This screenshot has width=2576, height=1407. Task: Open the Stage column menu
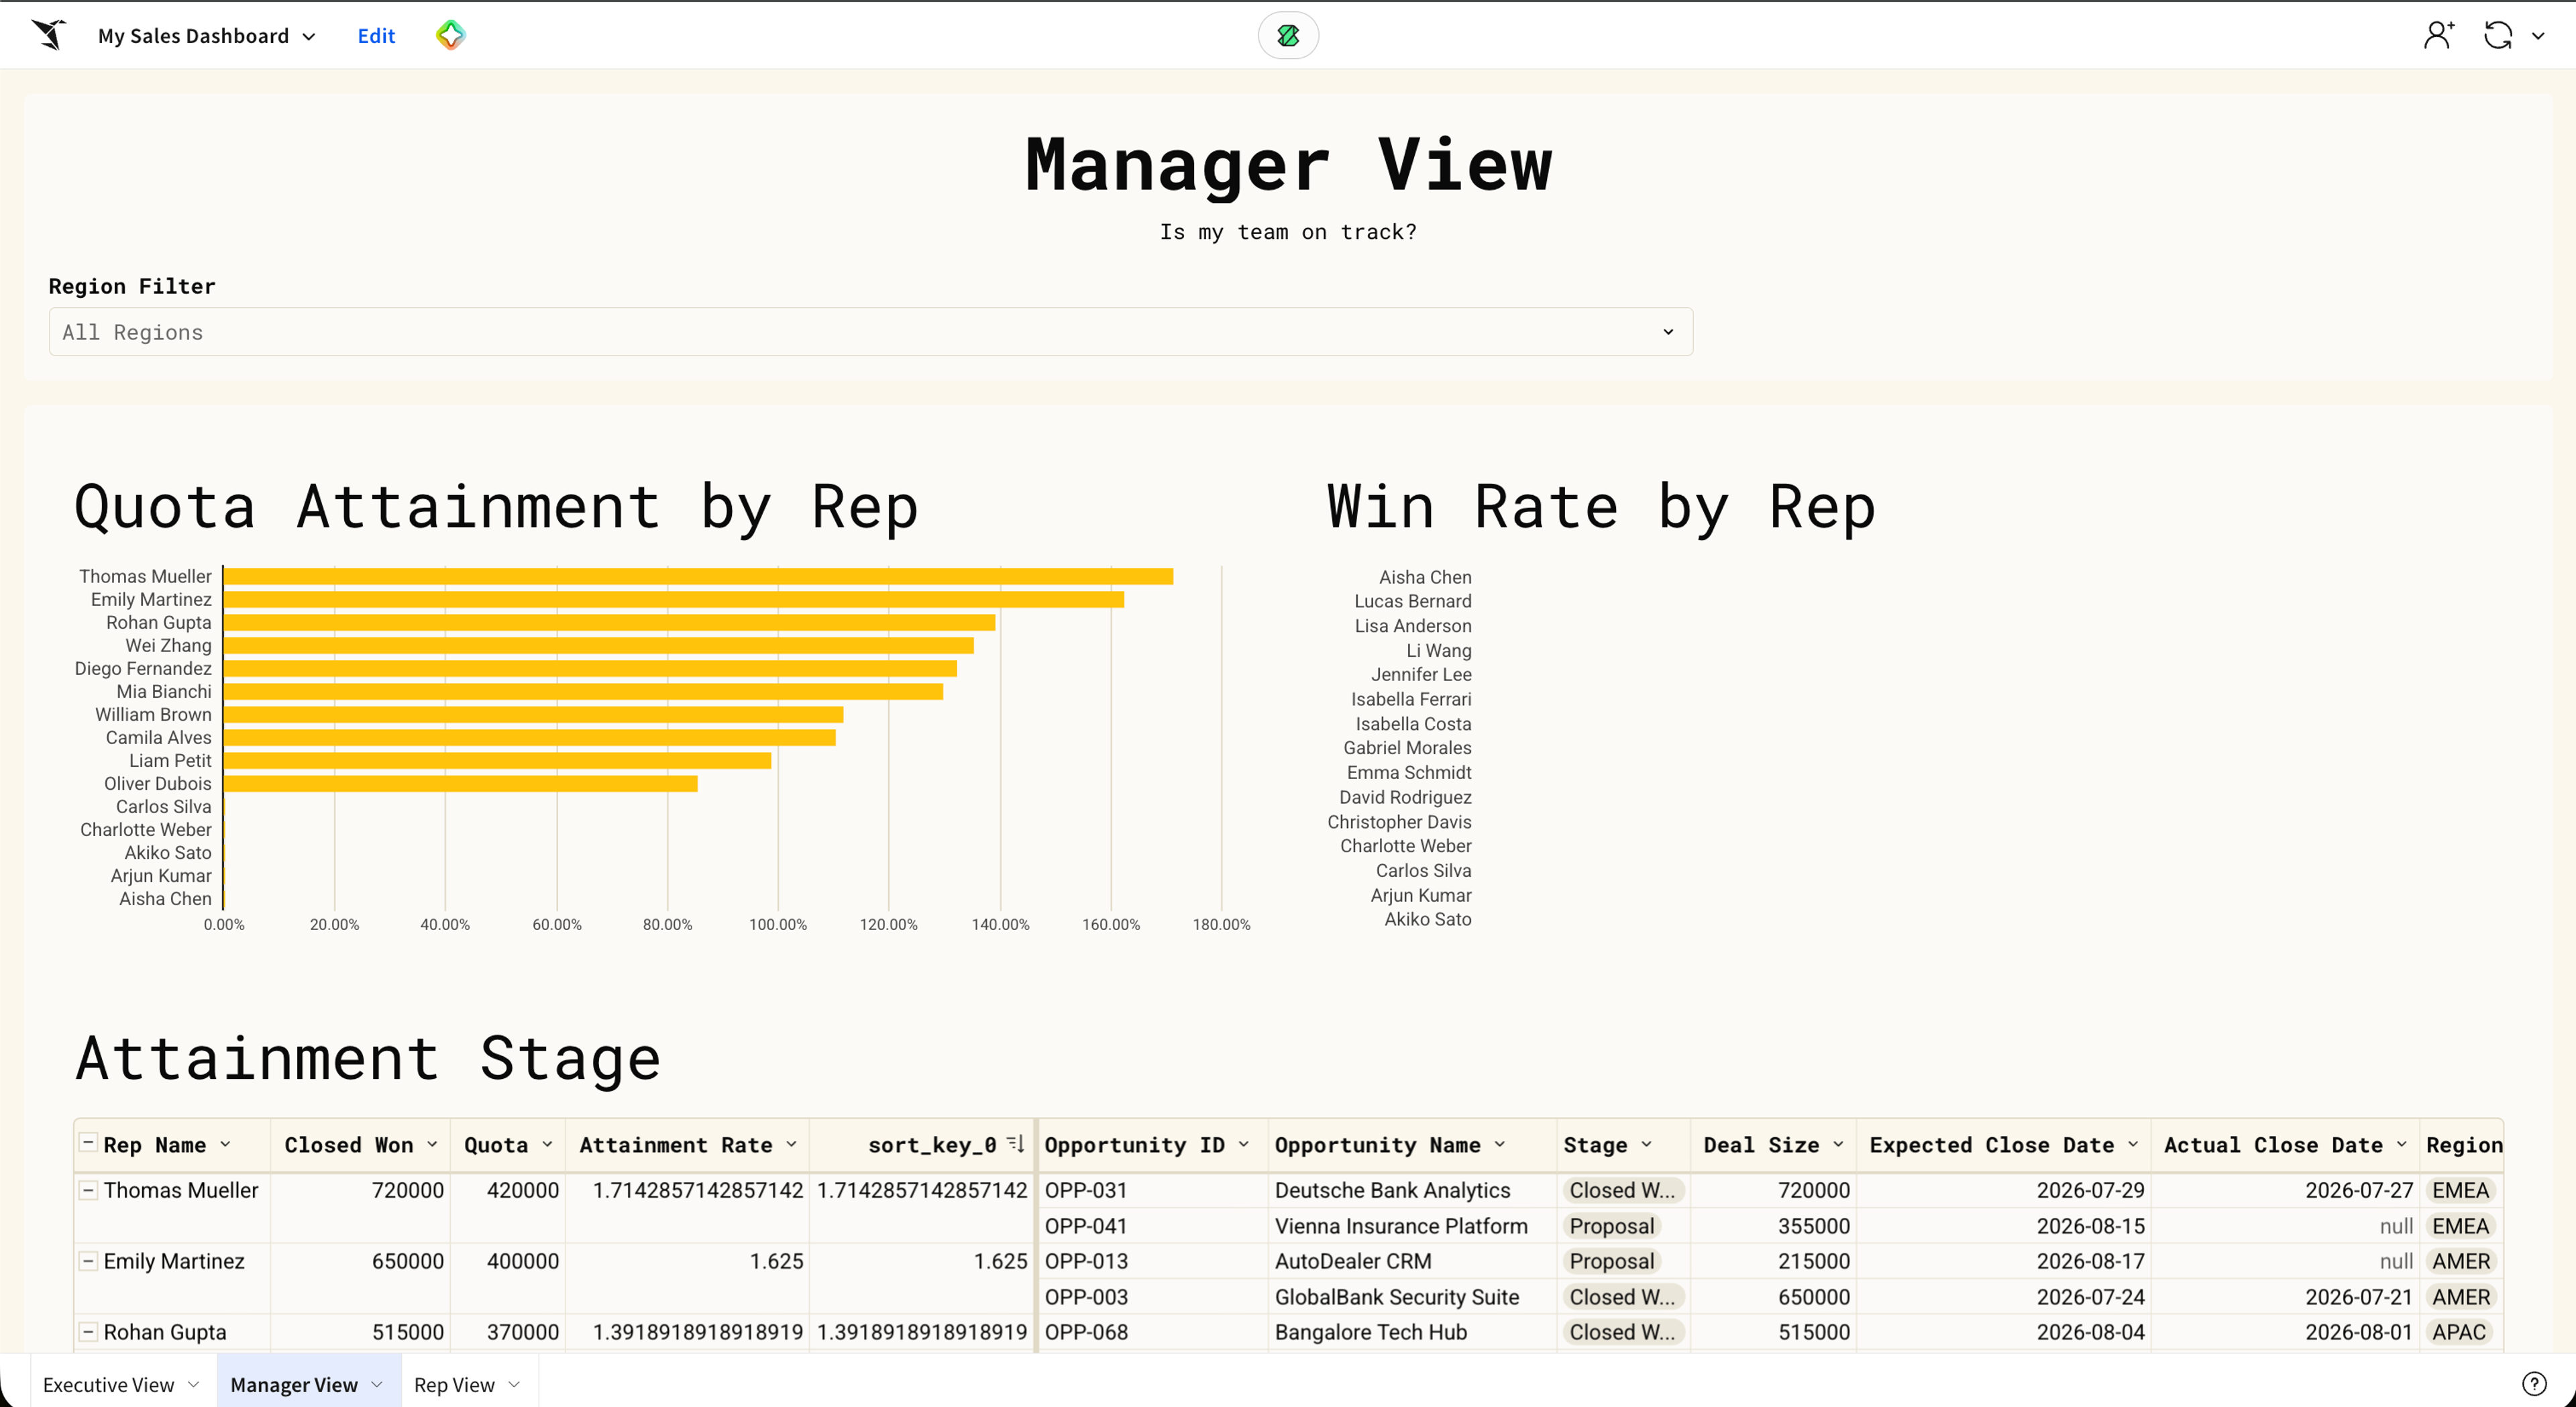1647,1144
